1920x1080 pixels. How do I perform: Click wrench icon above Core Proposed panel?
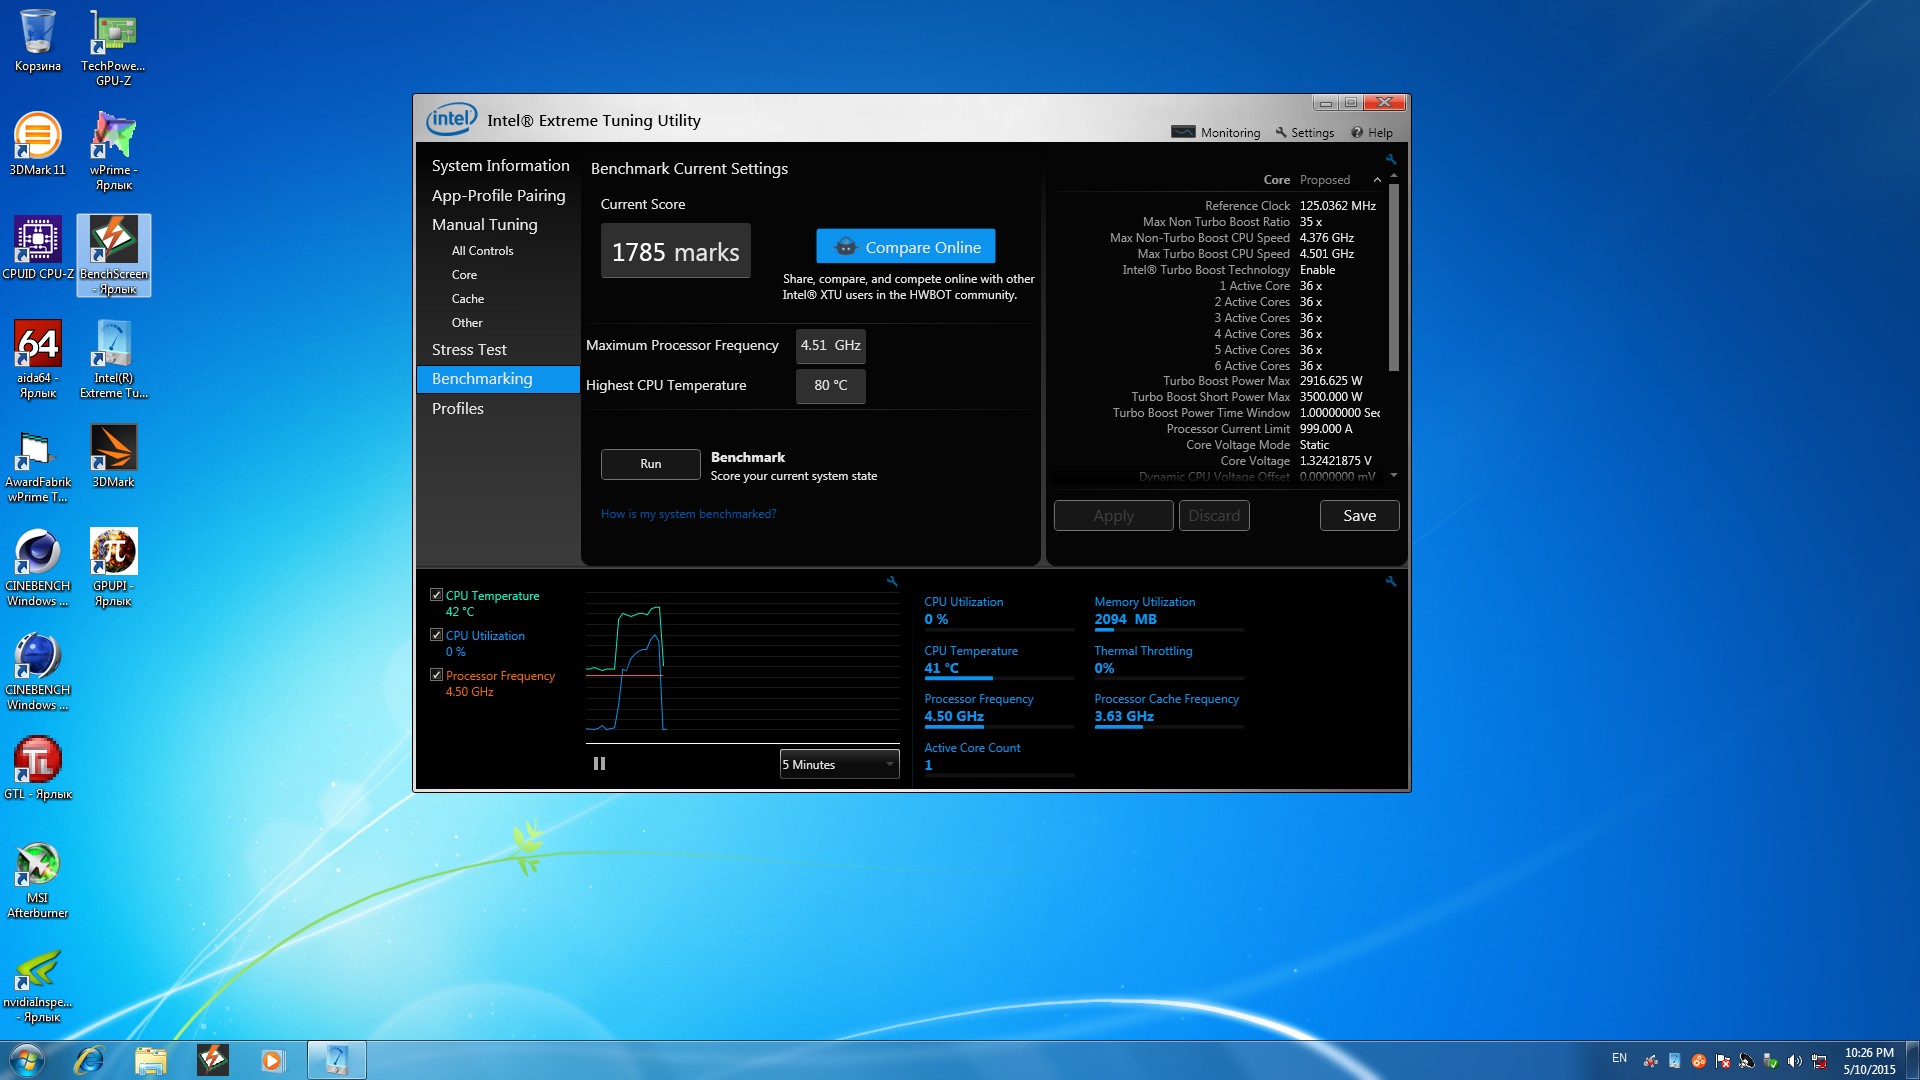[1390, 159]
